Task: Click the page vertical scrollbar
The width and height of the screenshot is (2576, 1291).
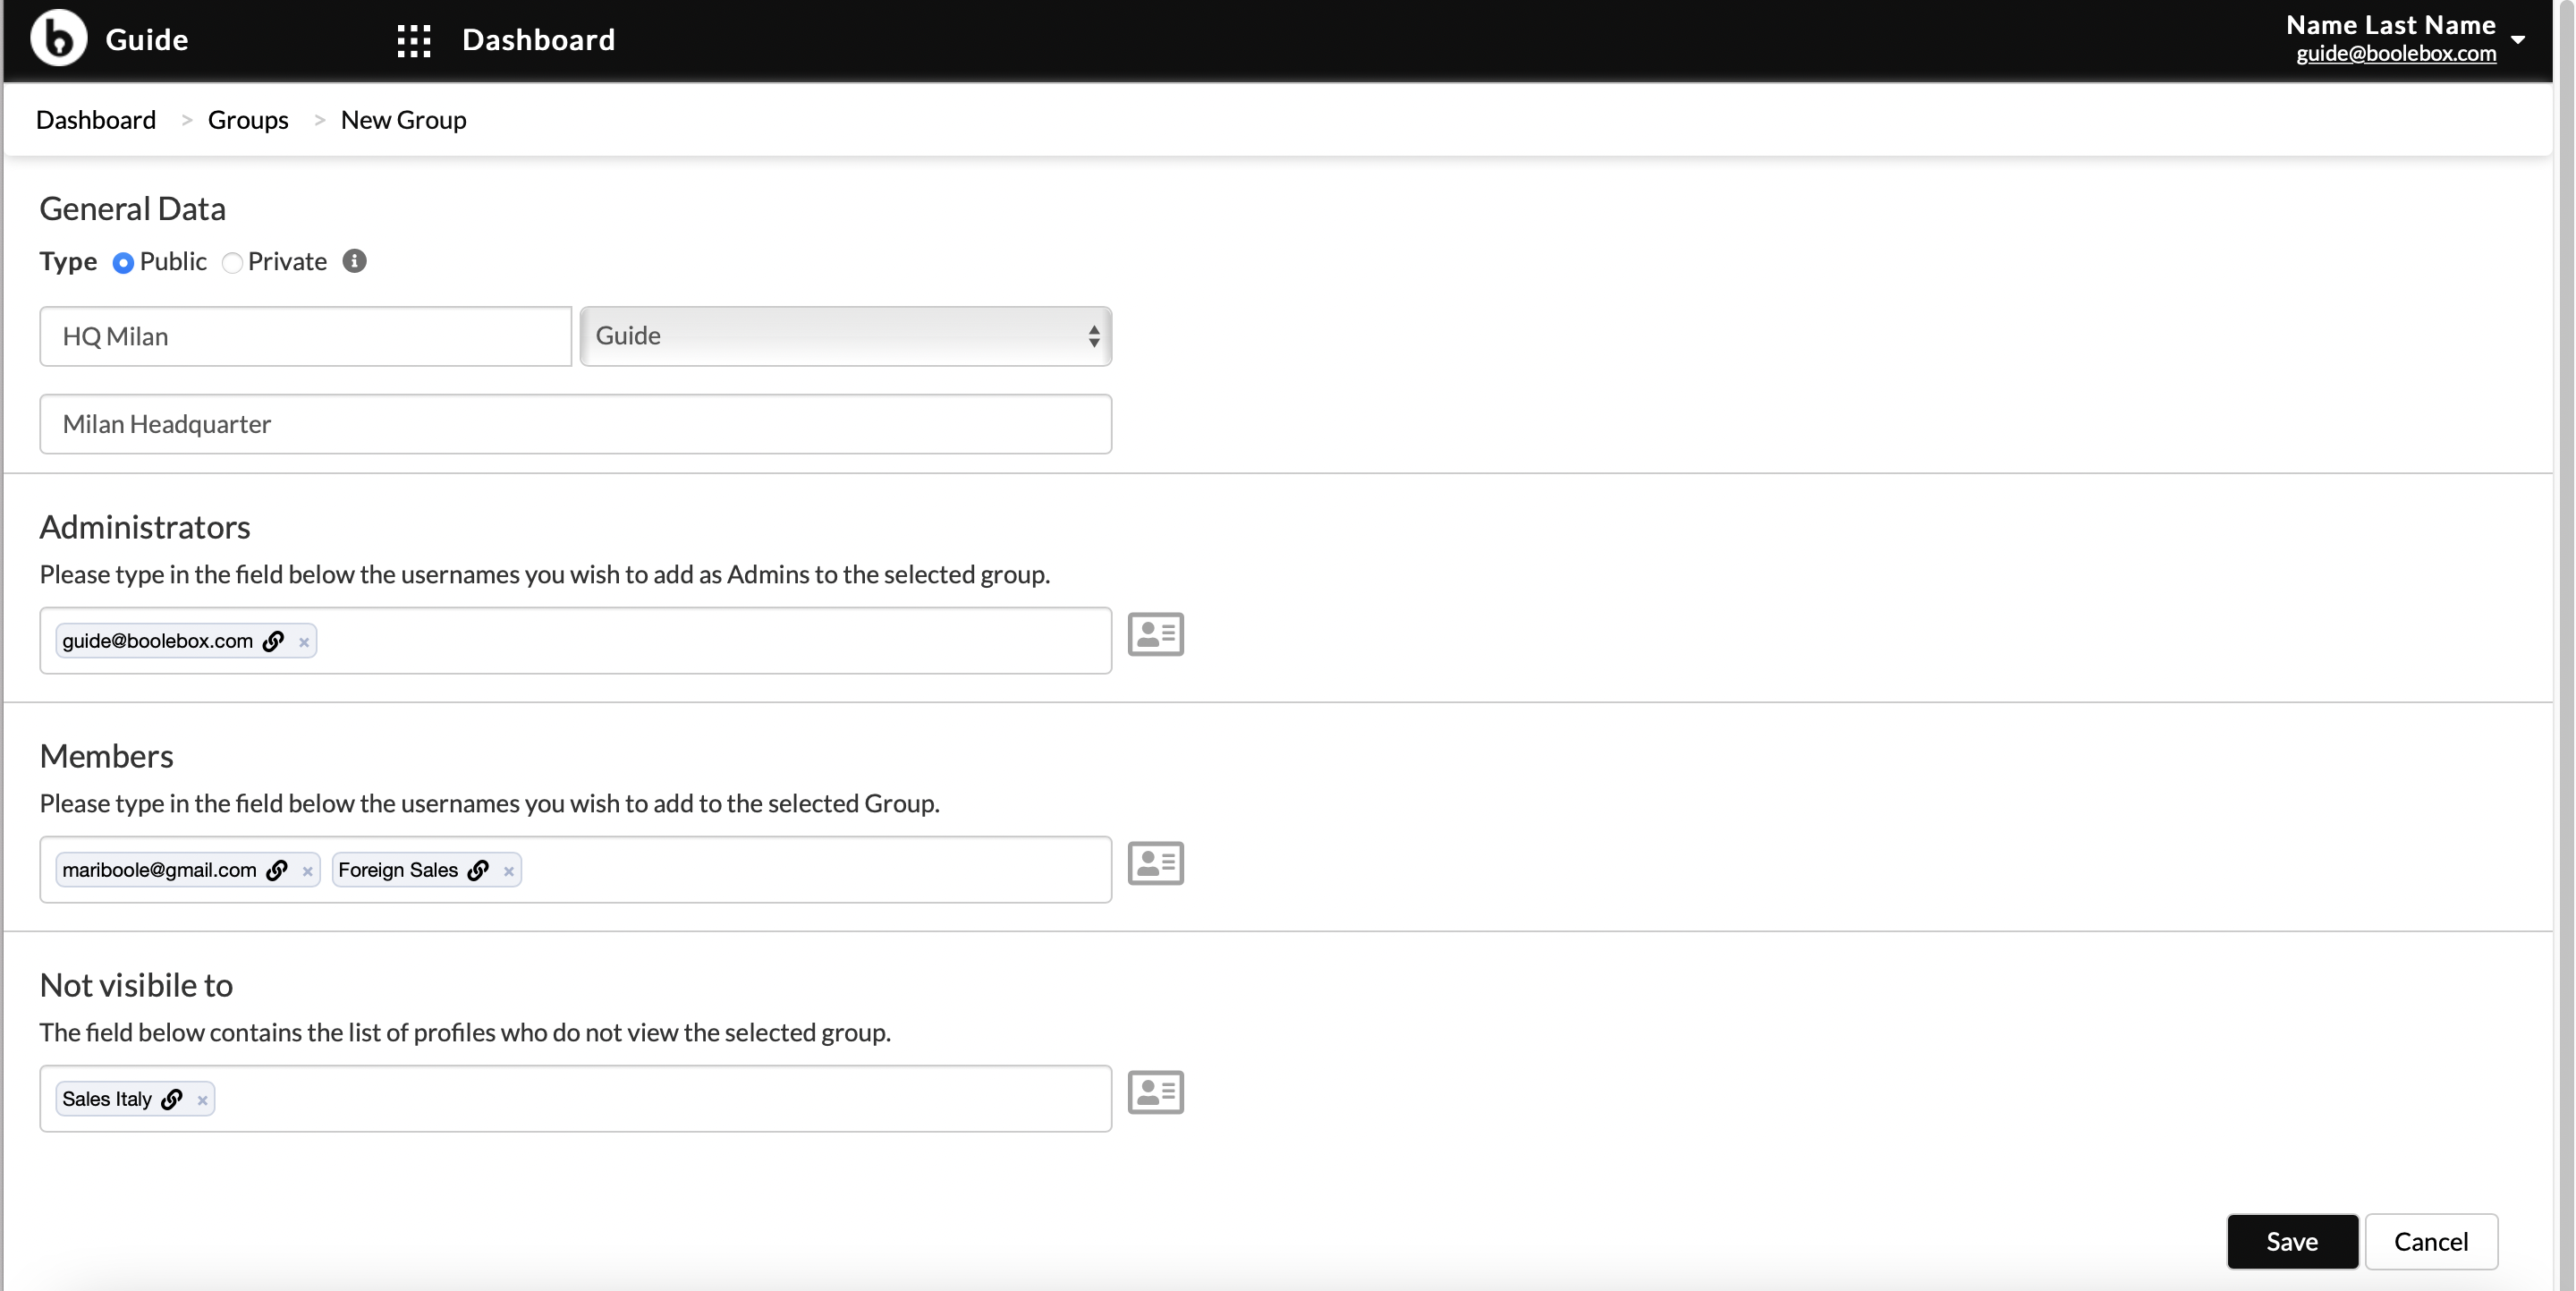Action: (2565, 645)
